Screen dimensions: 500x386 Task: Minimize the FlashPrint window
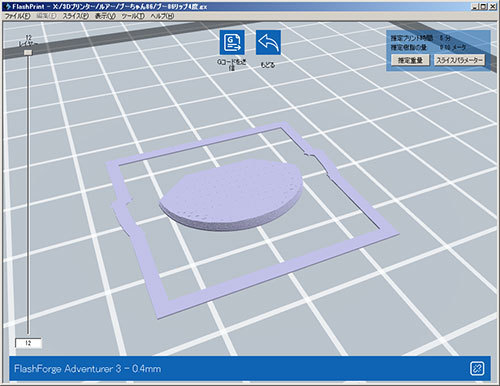476,6
